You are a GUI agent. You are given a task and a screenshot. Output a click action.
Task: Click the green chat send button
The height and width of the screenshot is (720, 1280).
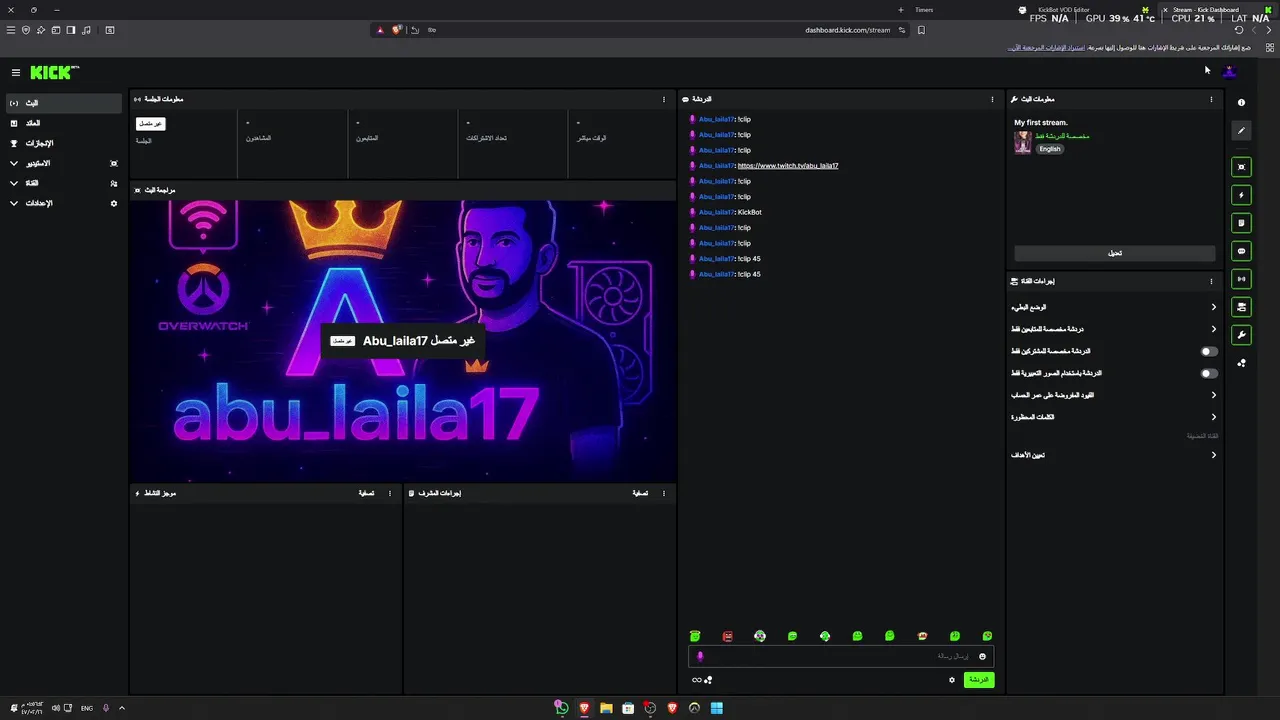979,680
